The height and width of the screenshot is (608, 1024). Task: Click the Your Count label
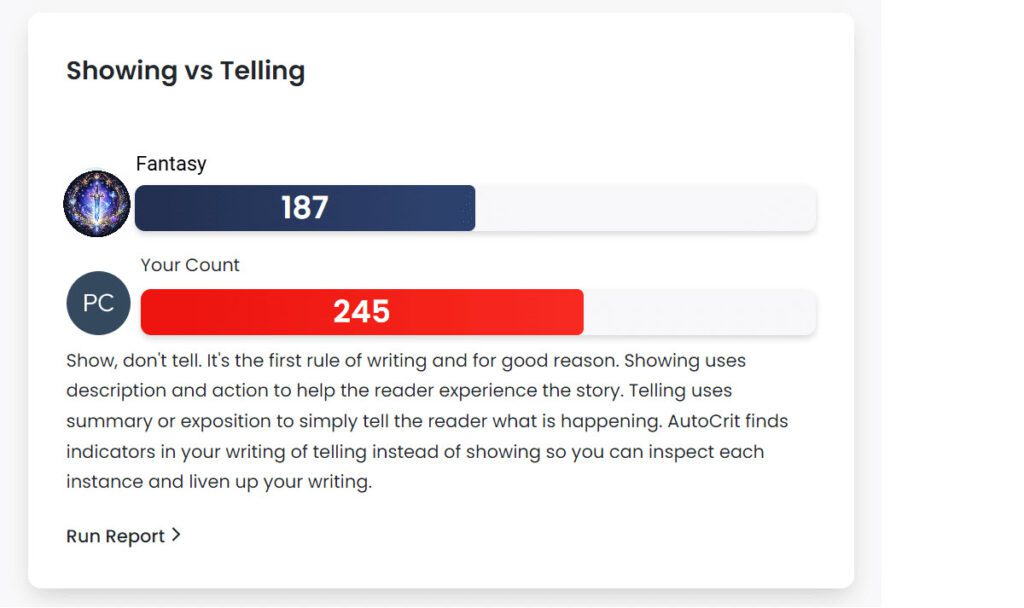pos(190,265)
